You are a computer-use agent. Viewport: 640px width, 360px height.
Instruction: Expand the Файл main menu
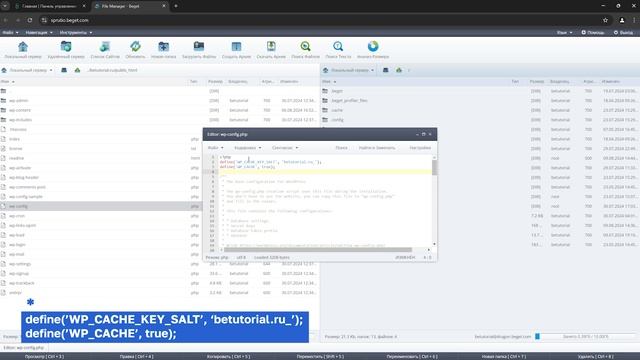pos(11,32)
